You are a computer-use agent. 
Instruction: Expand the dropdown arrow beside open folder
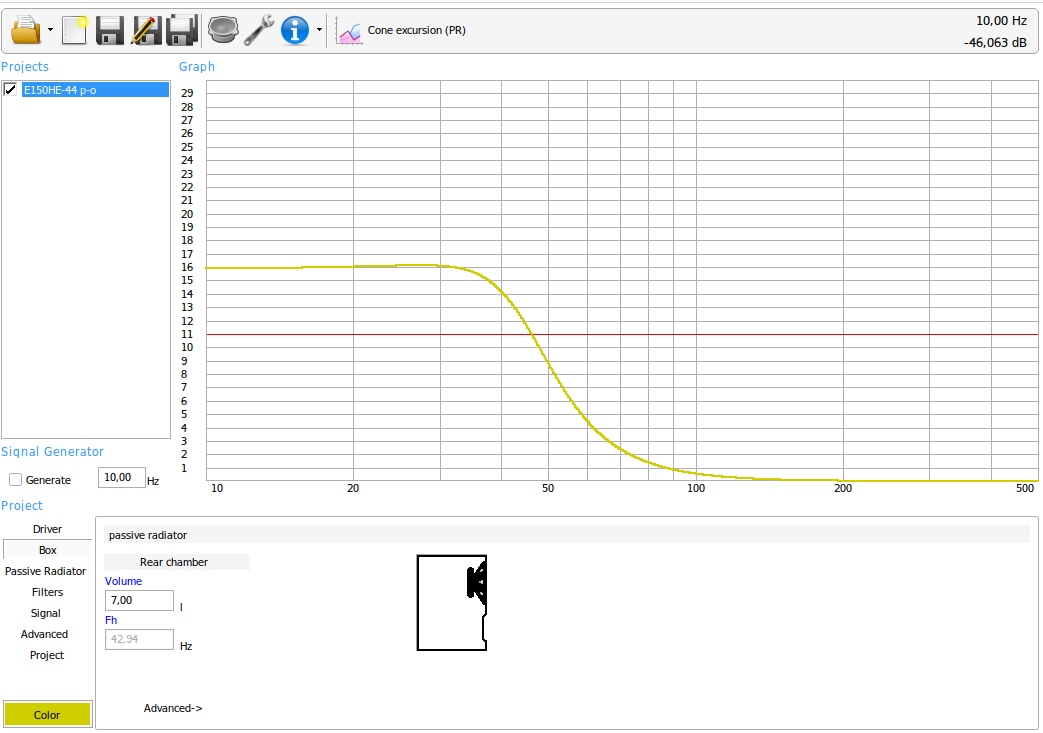(x=50, y=30)
